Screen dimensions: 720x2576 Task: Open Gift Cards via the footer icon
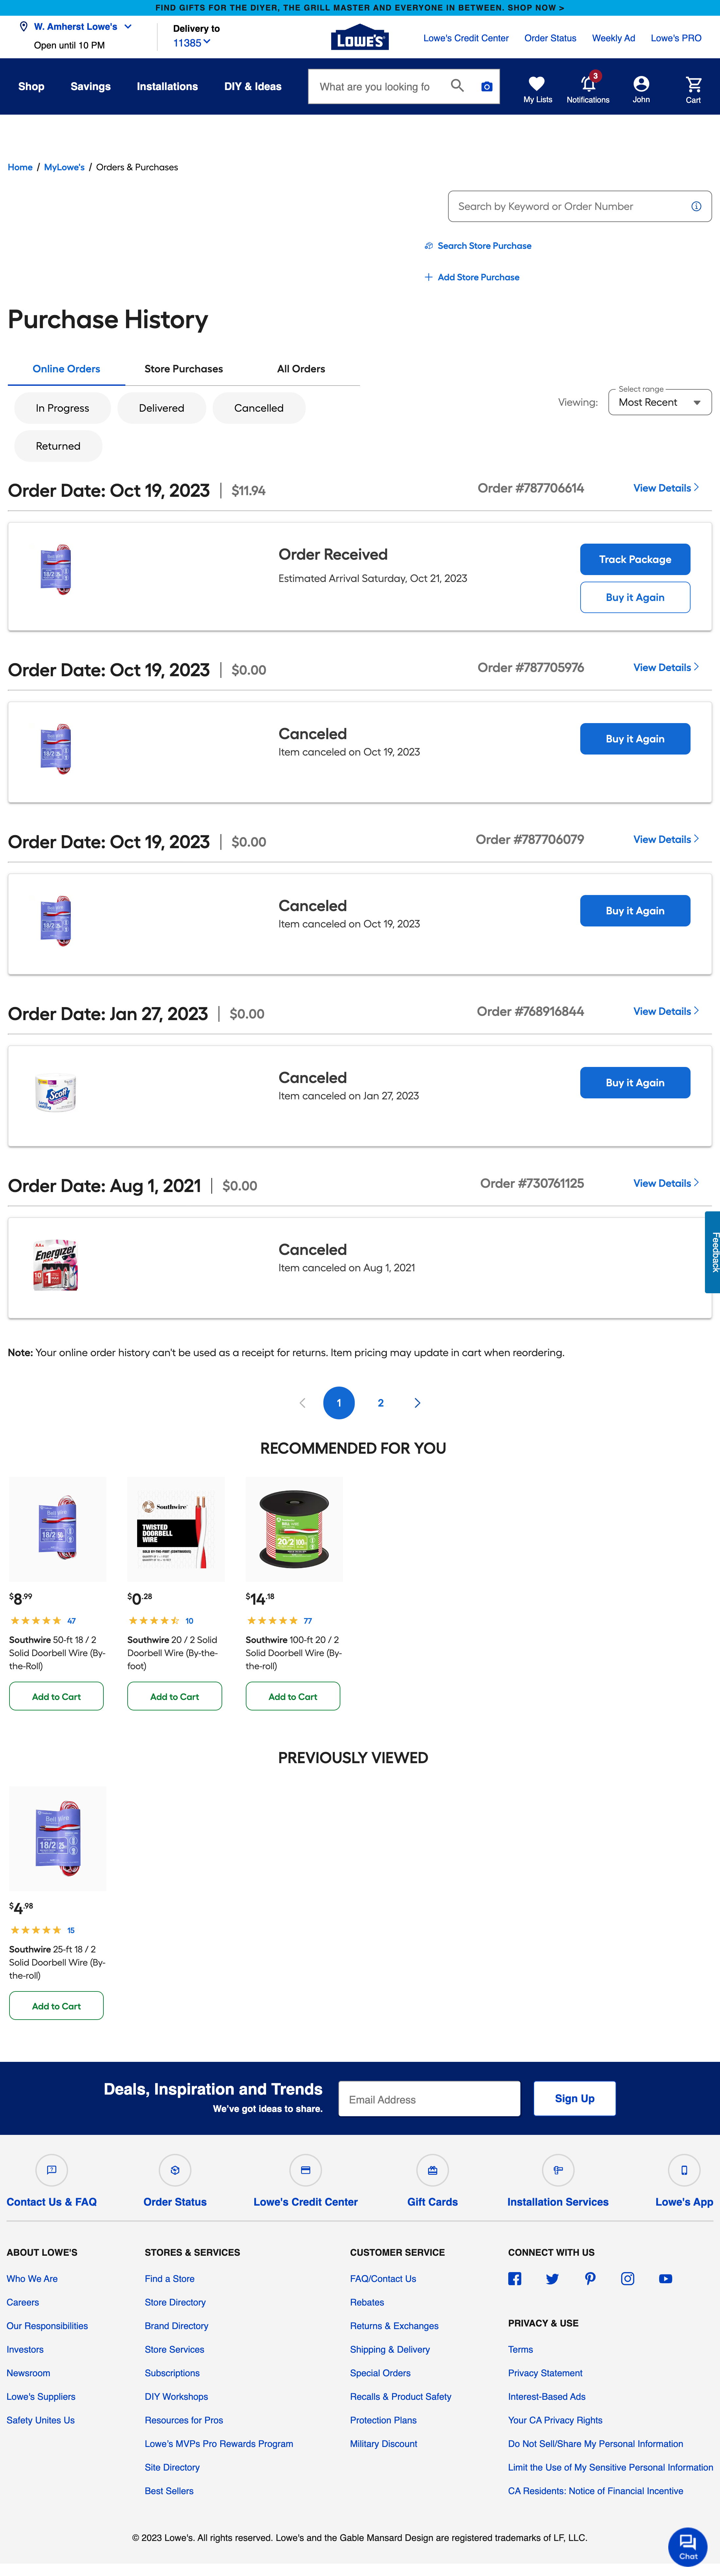[x=432, y=2171]
